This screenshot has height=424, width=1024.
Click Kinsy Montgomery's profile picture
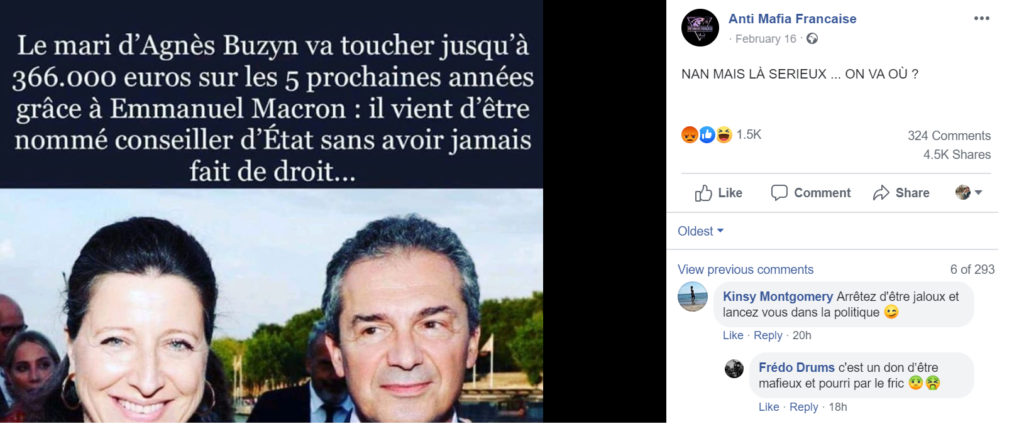click(692, 297)
